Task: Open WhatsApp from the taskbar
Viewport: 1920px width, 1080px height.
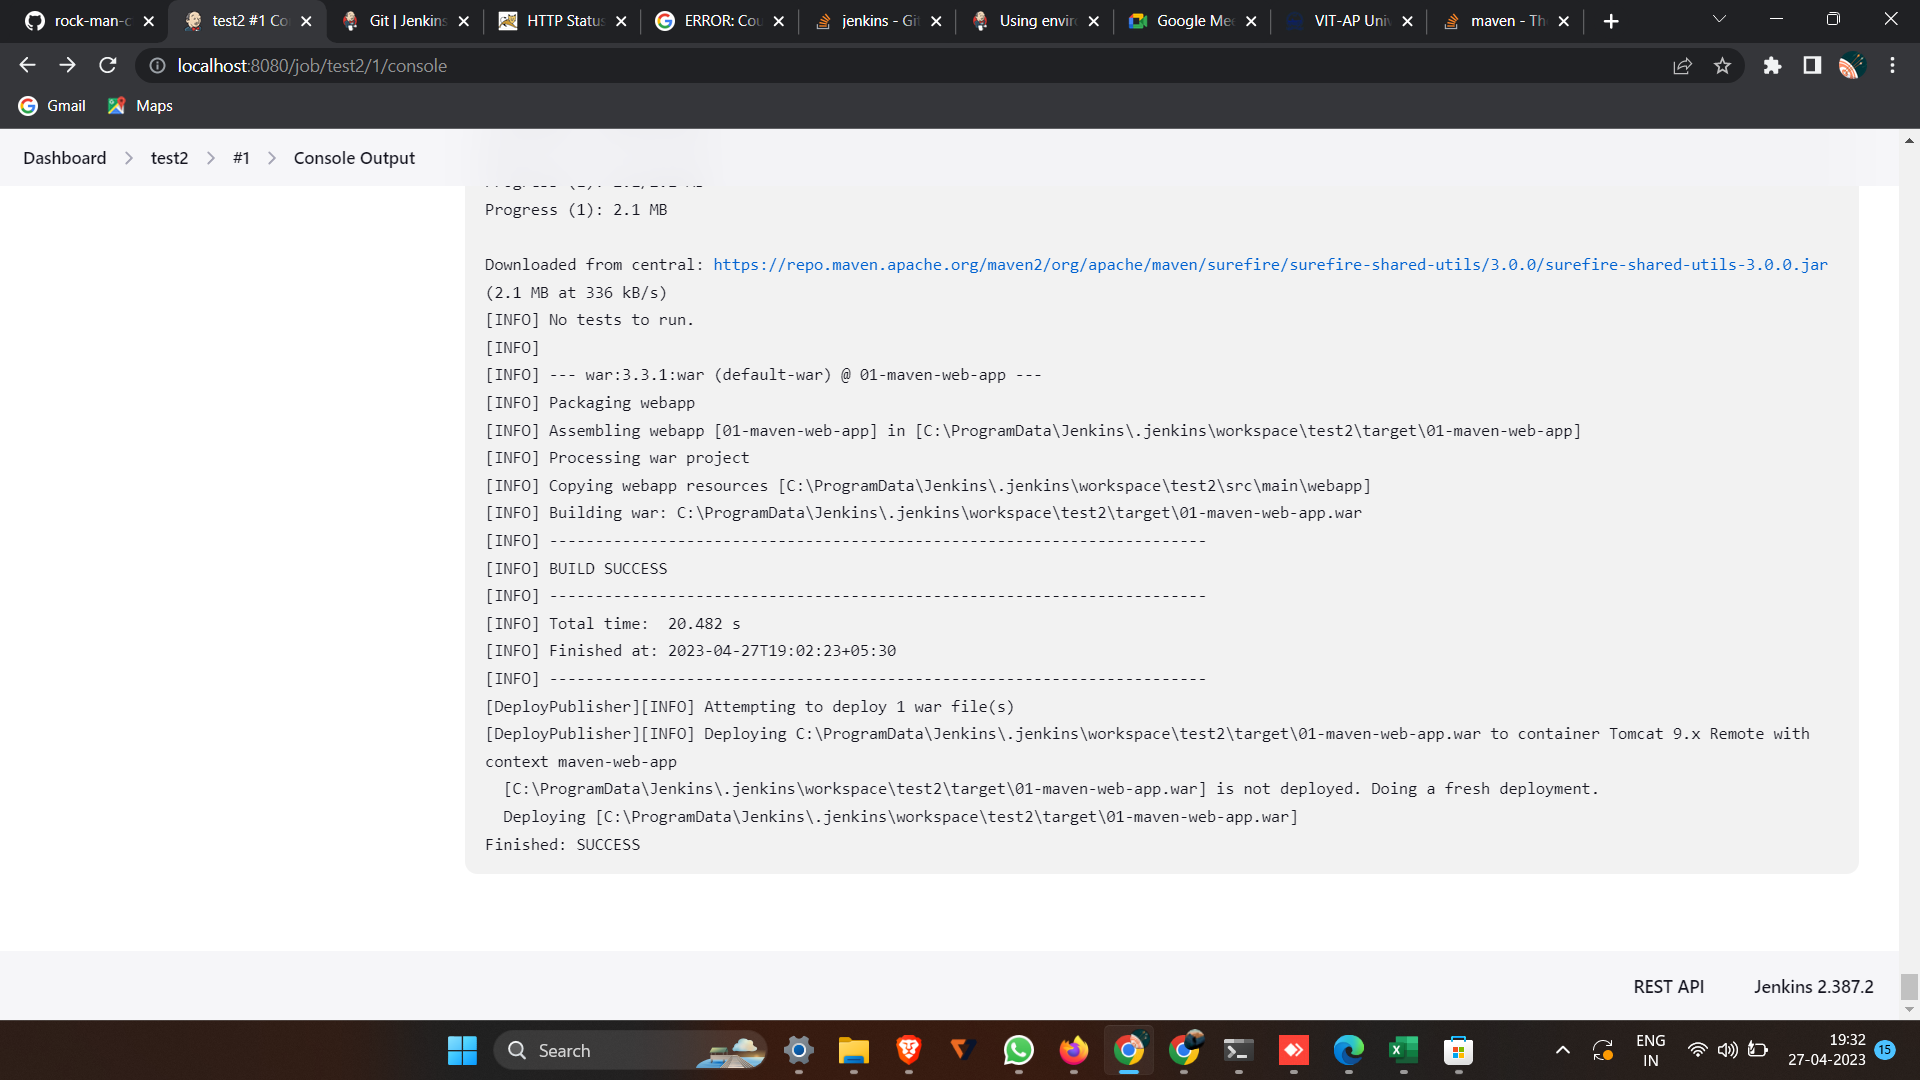Action: click(x=1018, y=1050)
